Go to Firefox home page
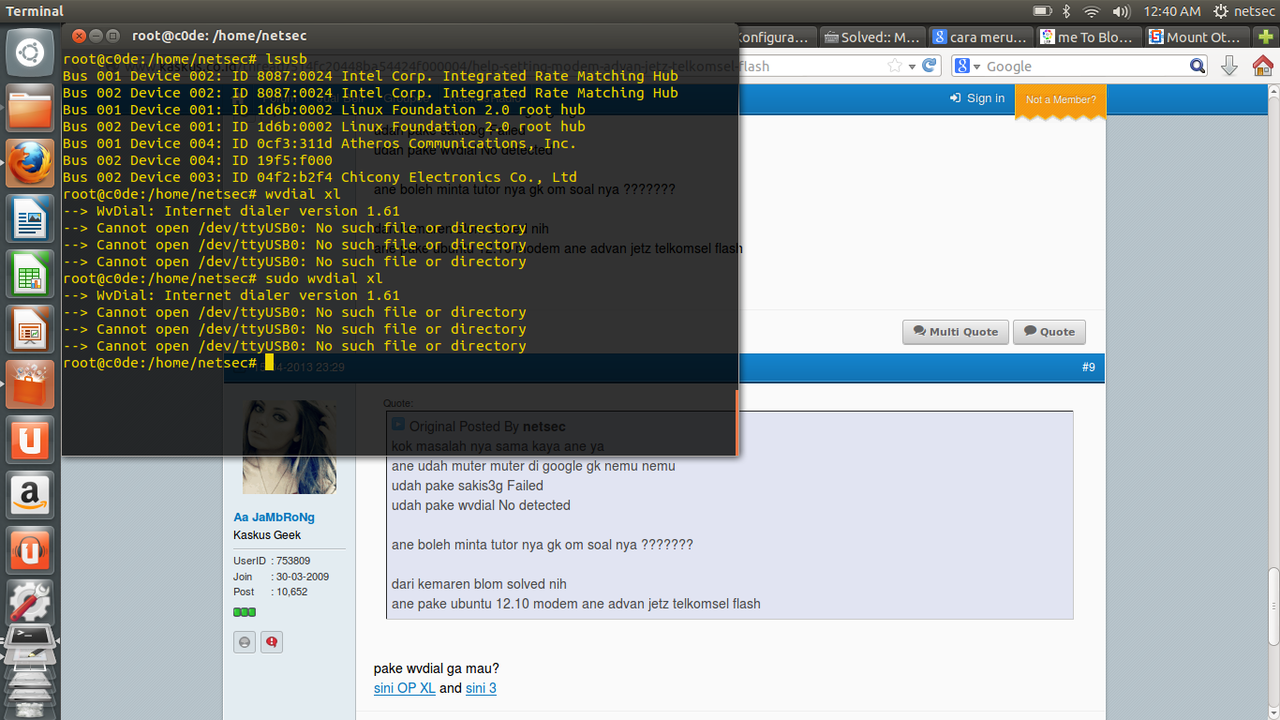This screenshot has height=720, width=1280. (x=1262, y=66)
